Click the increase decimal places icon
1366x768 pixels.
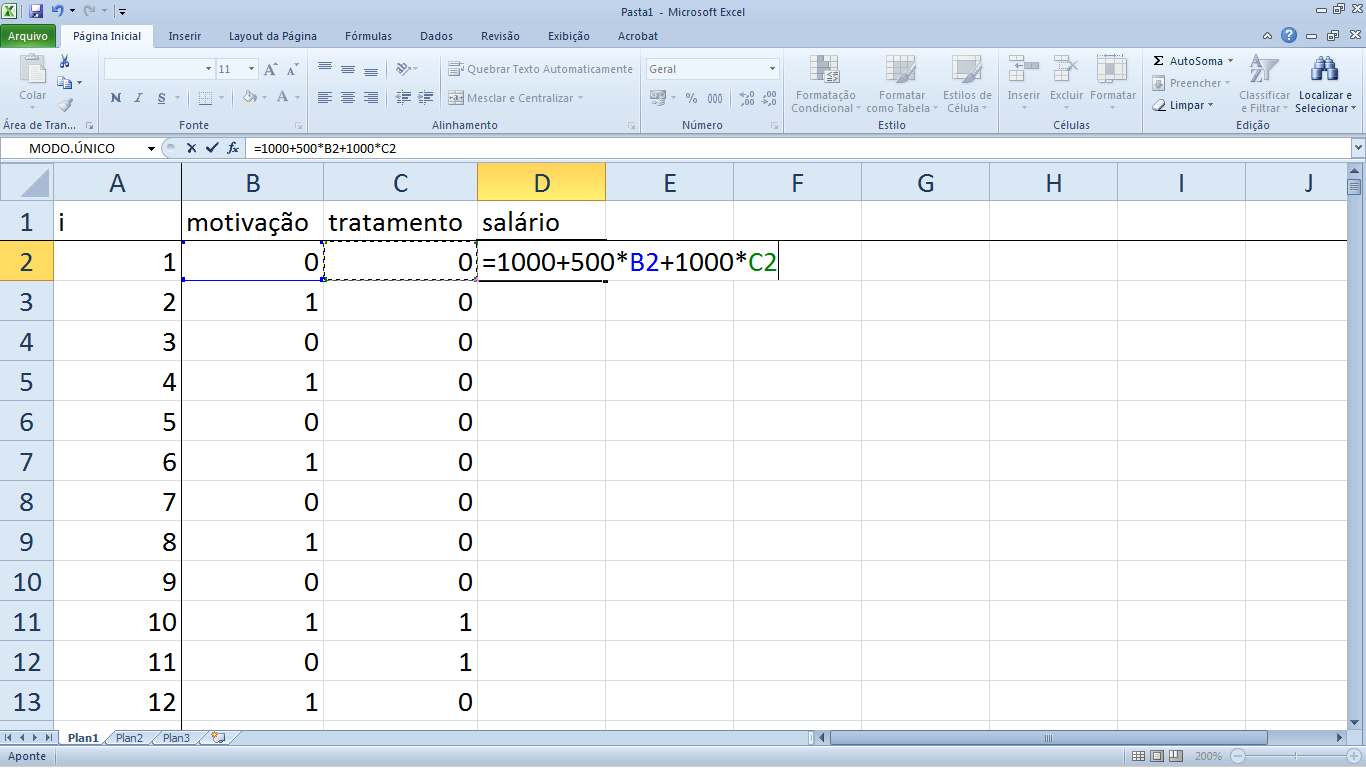tap(747, 98)
